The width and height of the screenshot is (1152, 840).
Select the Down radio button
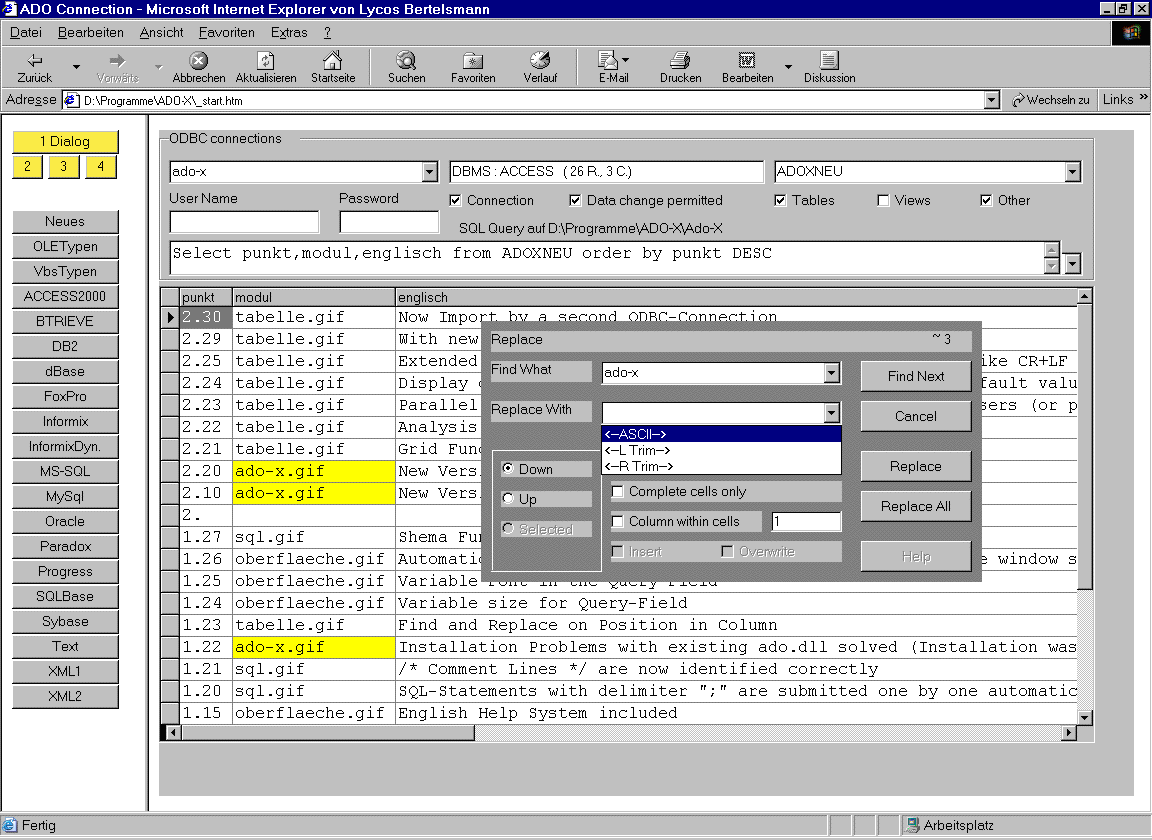coord(508,469)
